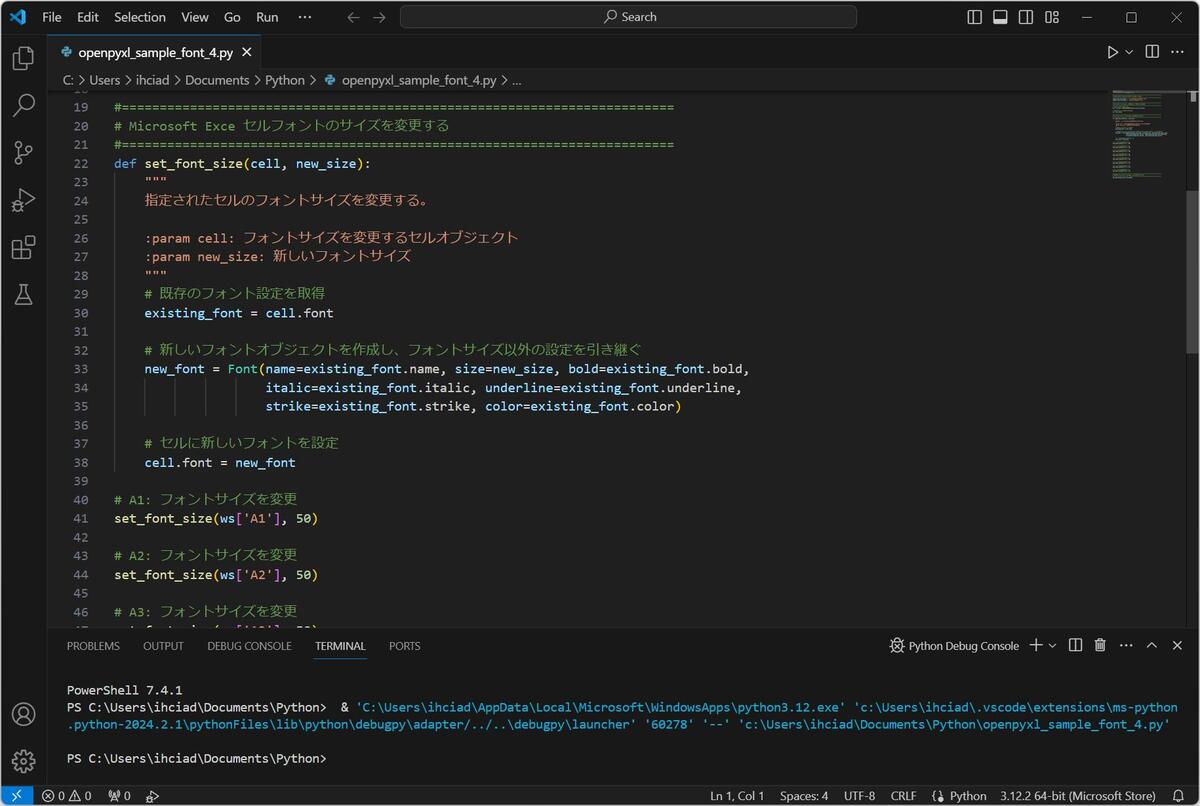Click the Search command center box
The width and height of the screenshot is (1200, 806).
[x=628, y=17]
